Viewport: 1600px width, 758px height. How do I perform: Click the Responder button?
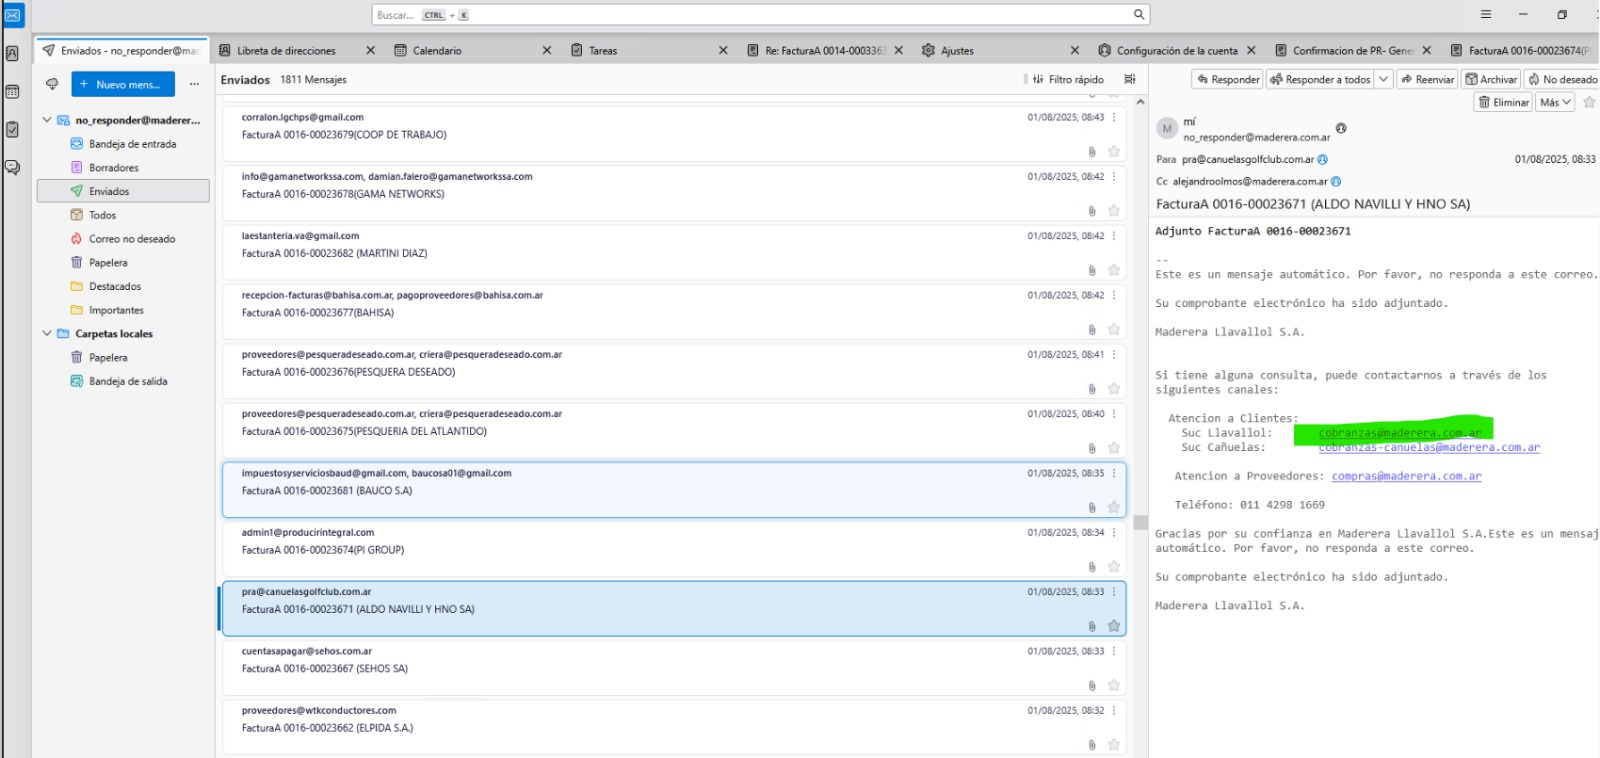click(x=1228, y=79)
